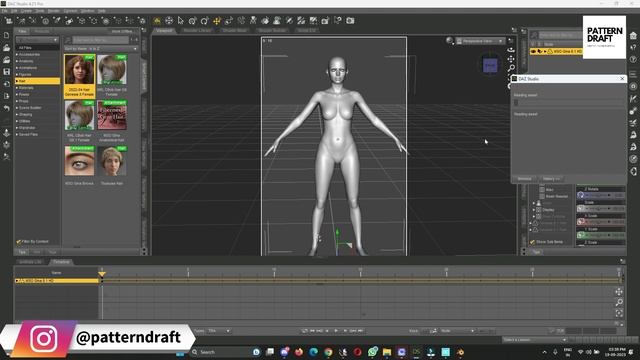The height and width of the screenshot is (360, 640).
Task: Open the Select a Lesson dropdown
Action: (x=535, y=340)
